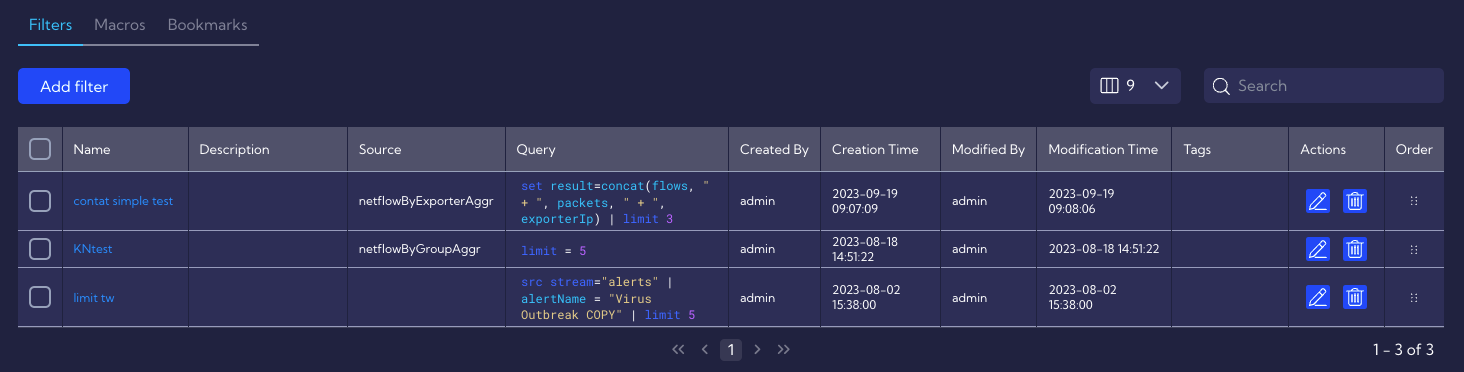
Task: Open the Bookmarks tab
Action: [207, 25]
